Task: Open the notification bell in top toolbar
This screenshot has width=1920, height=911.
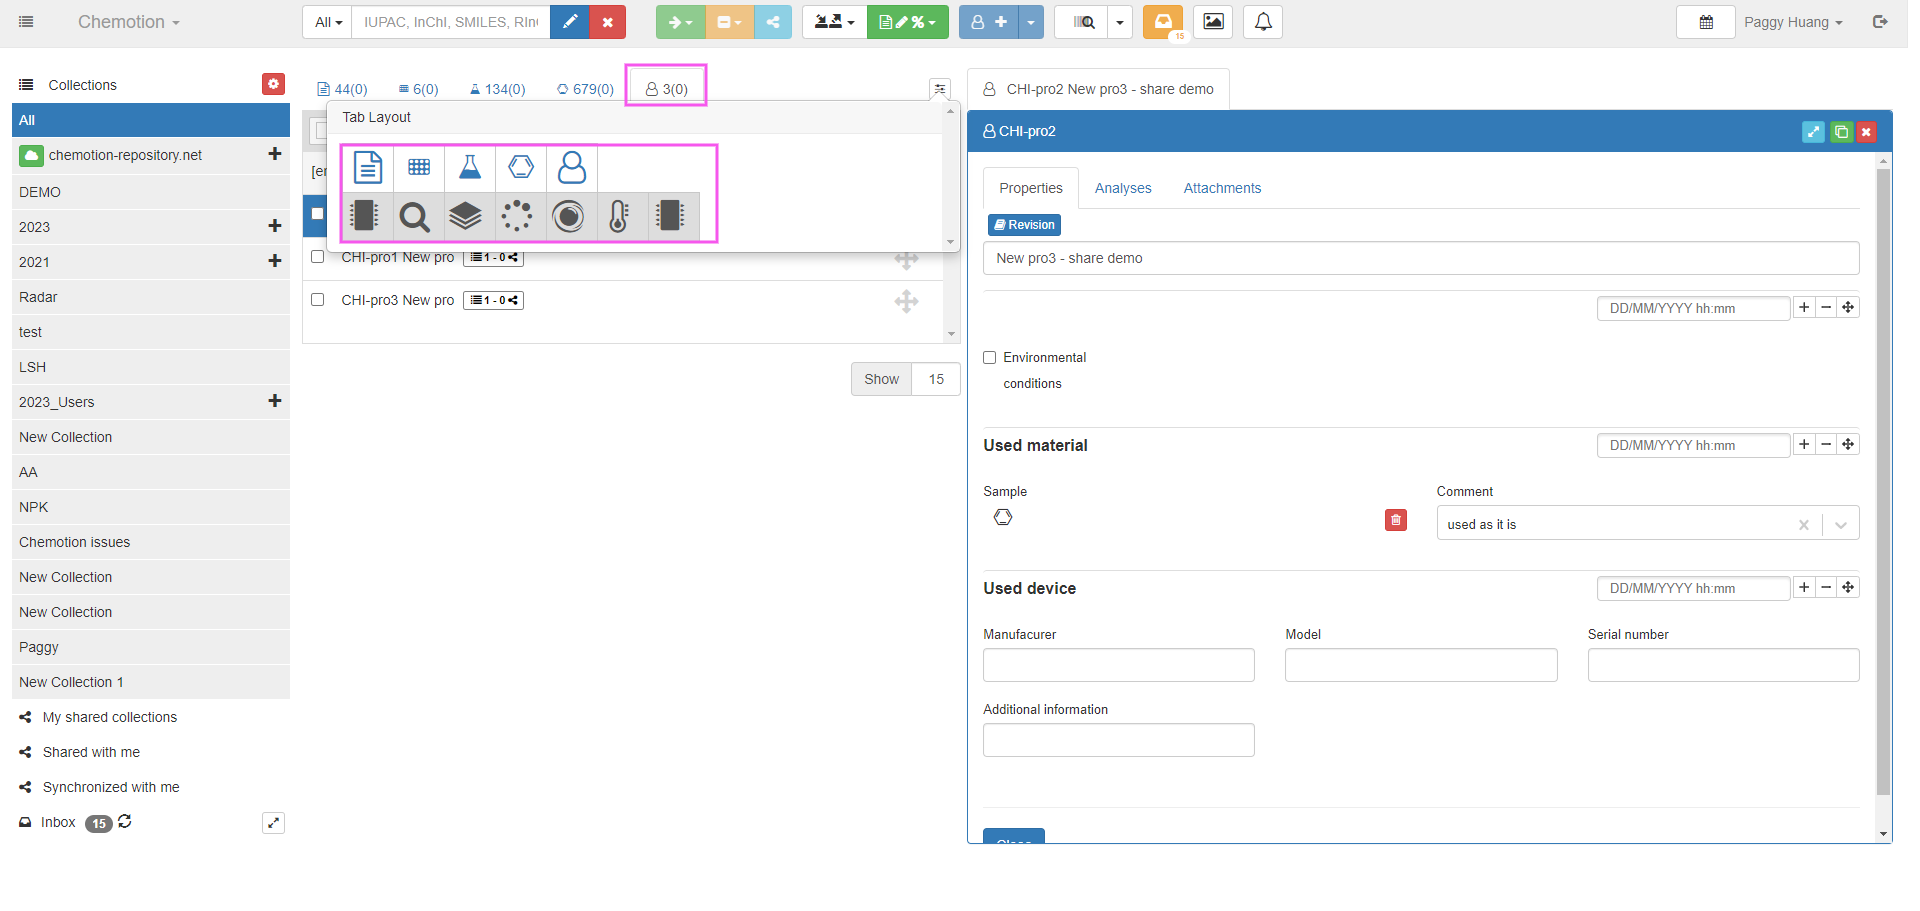Action: click(1263, 22)
